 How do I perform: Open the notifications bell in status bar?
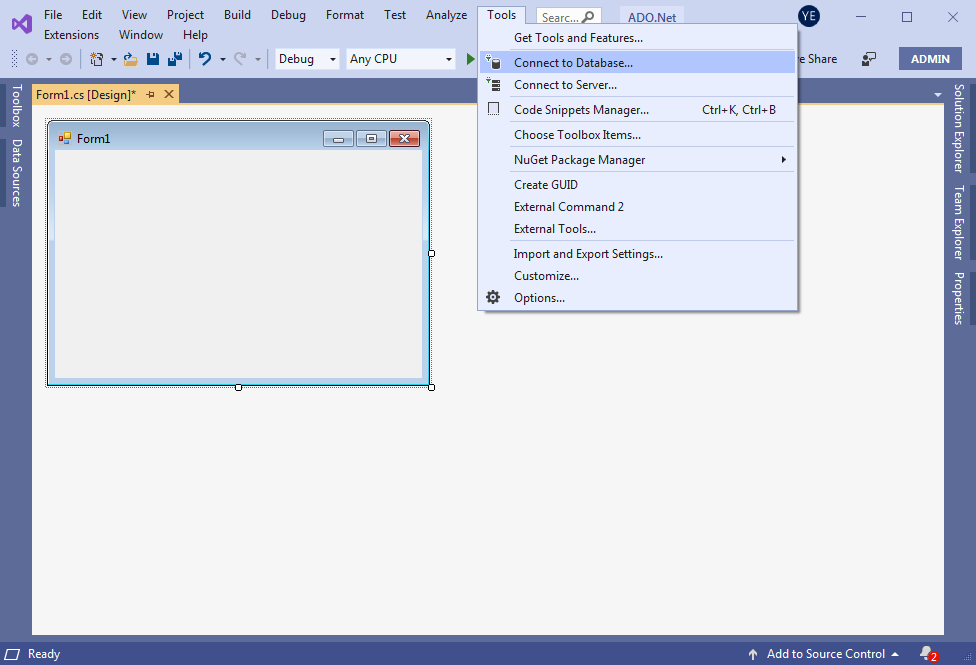(x=926, y=653)
